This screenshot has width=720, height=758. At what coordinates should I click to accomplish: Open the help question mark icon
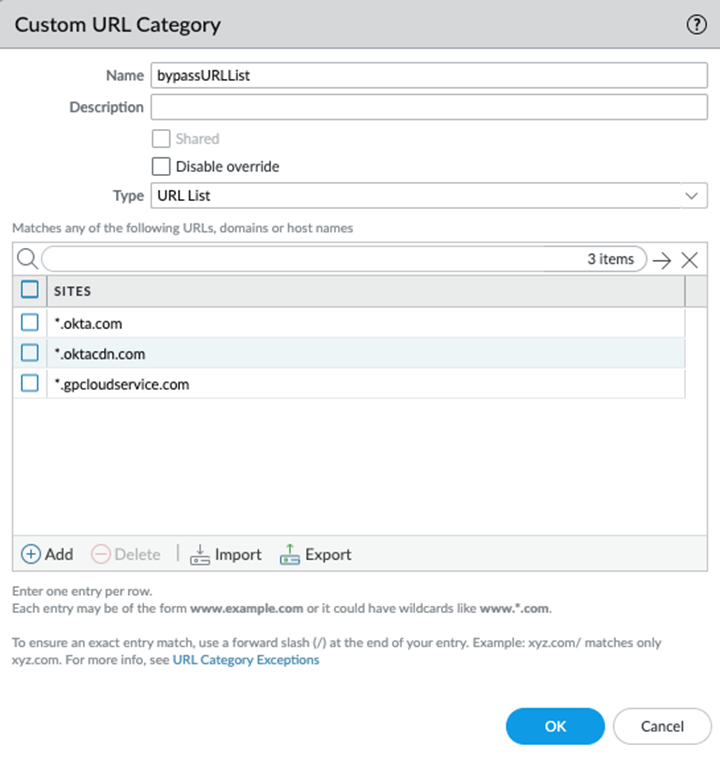697,25
